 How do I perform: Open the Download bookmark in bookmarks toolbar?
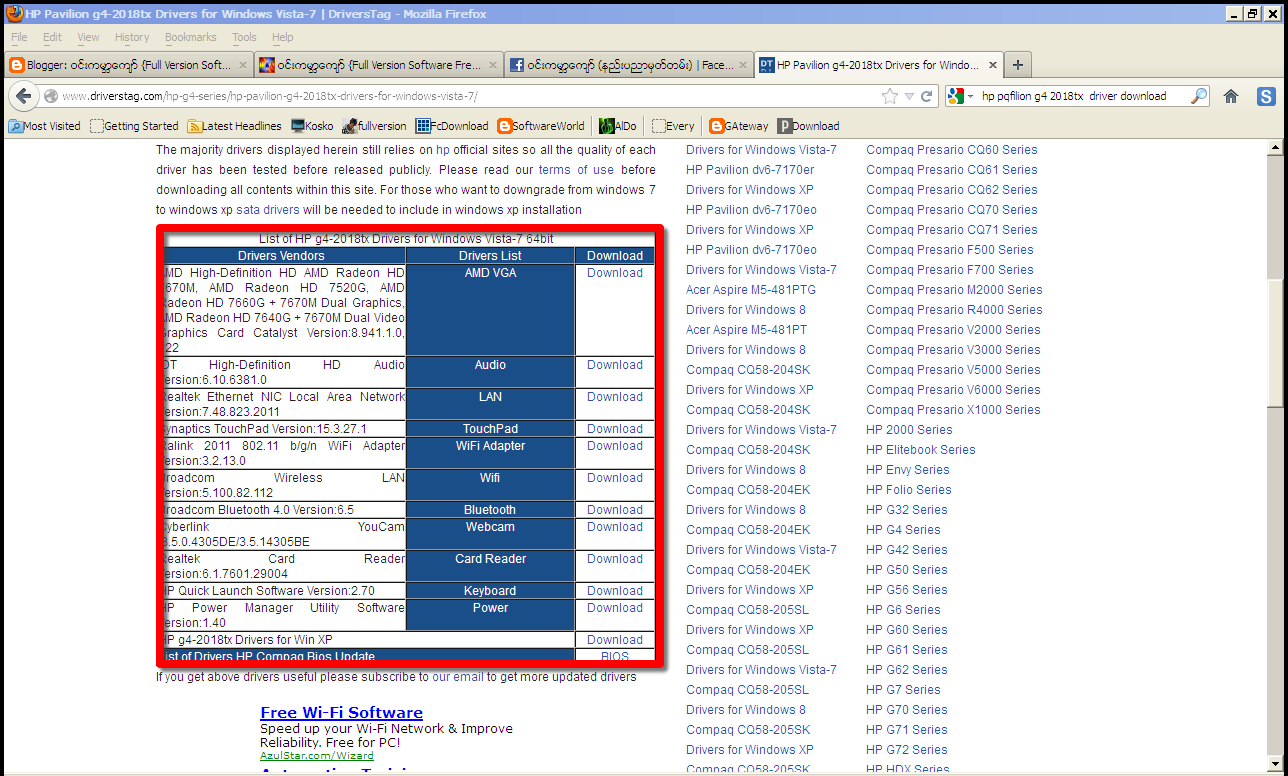coord(808,126)
